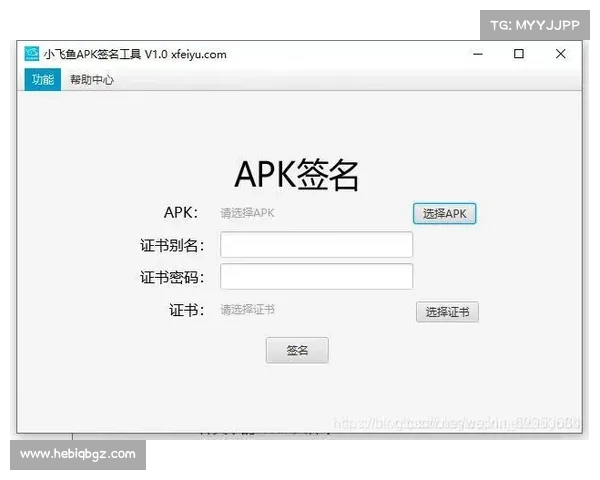This screenshot has width=600, height=480.
Task: Click the window title 小飞鱼APK签名工具 V1.0
Action: click(x=105, y=54)
